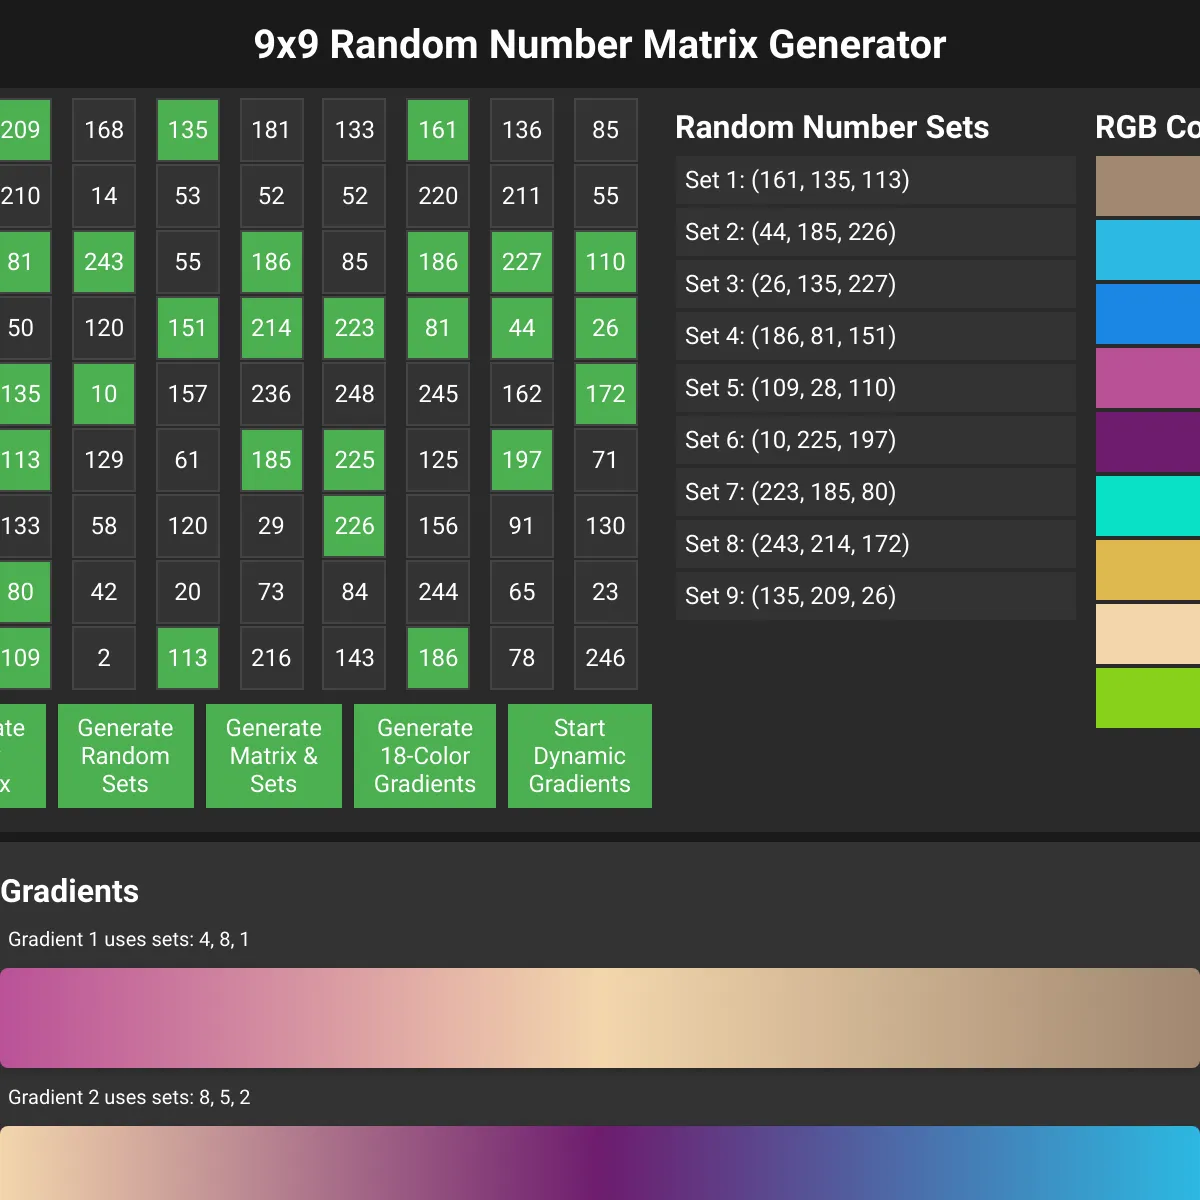Select the cell containing 246 in bottom row
Image resolution: width=1200 pixels, height=1200 pixels.
coord(605,658)
